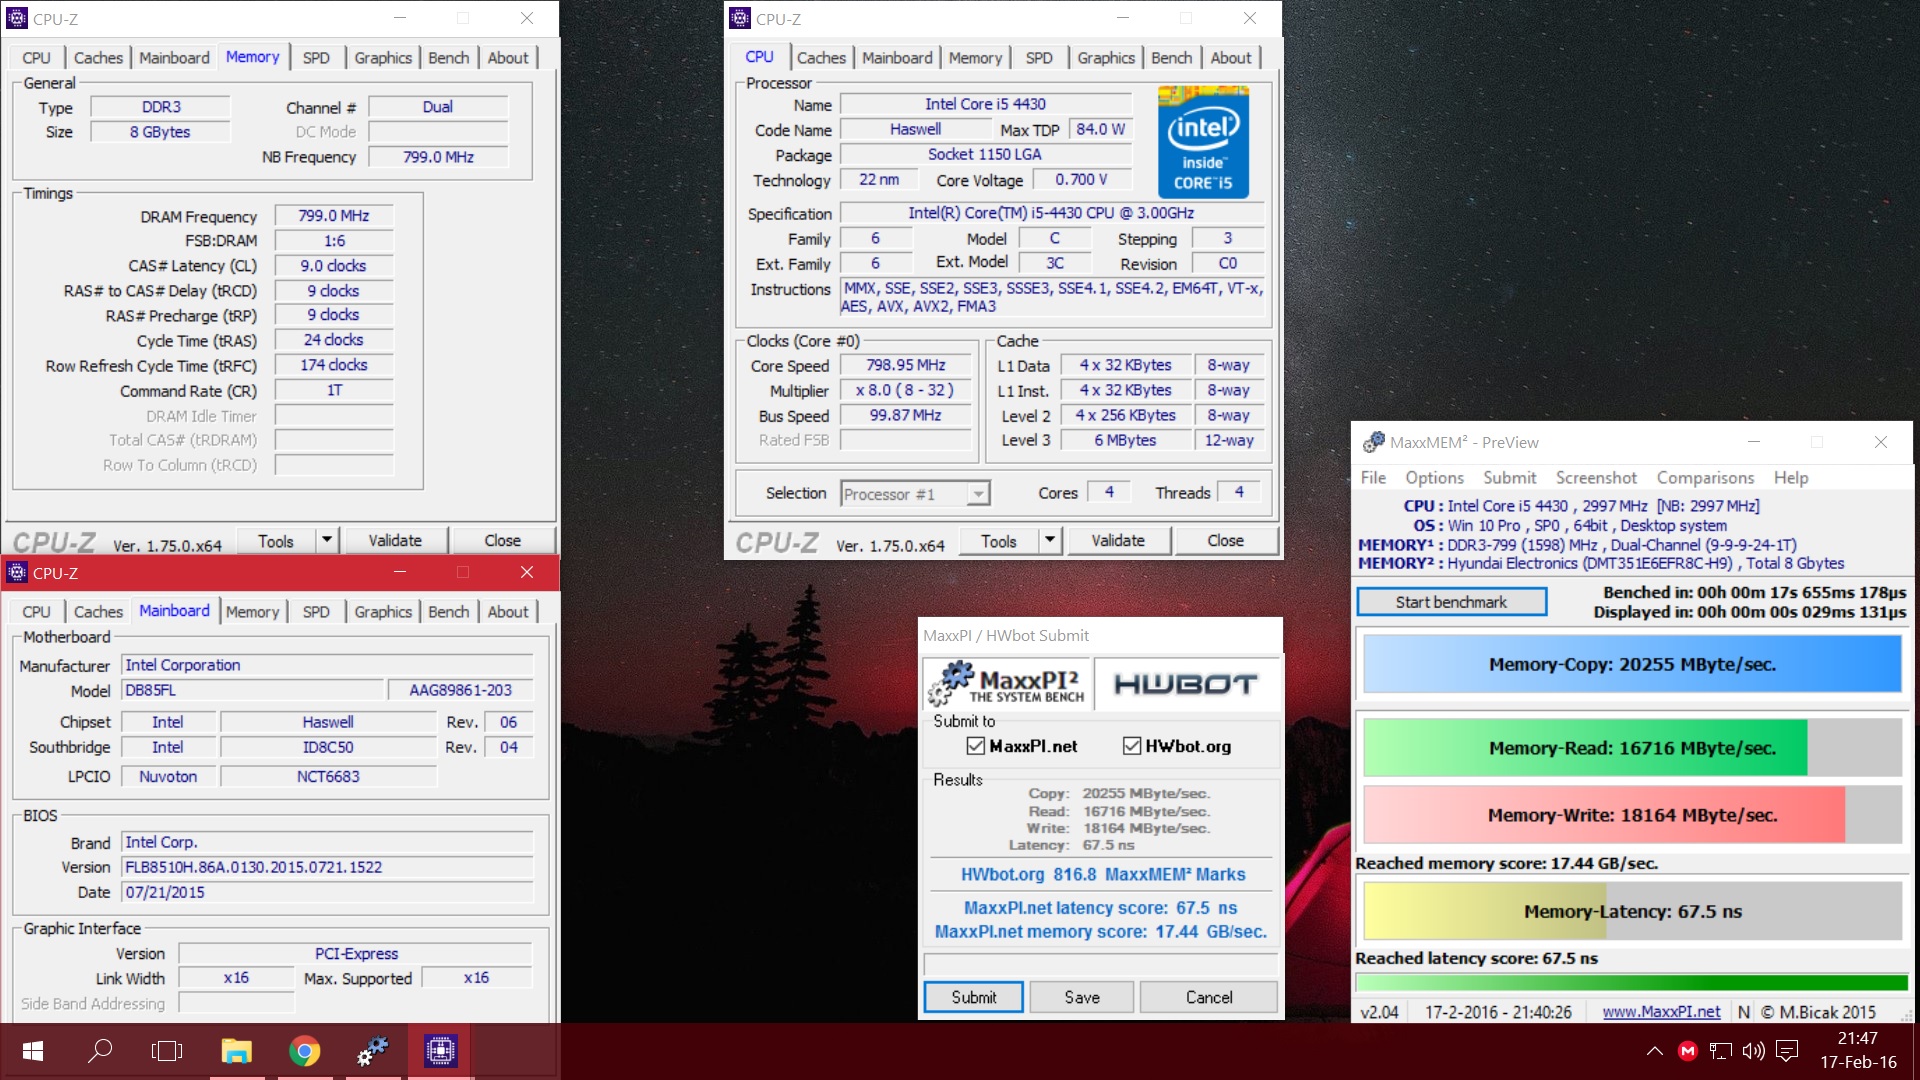This screenshot has width=1920, height=1080.
Task: Switch to CPU-Z taskbar icon
Action: point(440,1051)
